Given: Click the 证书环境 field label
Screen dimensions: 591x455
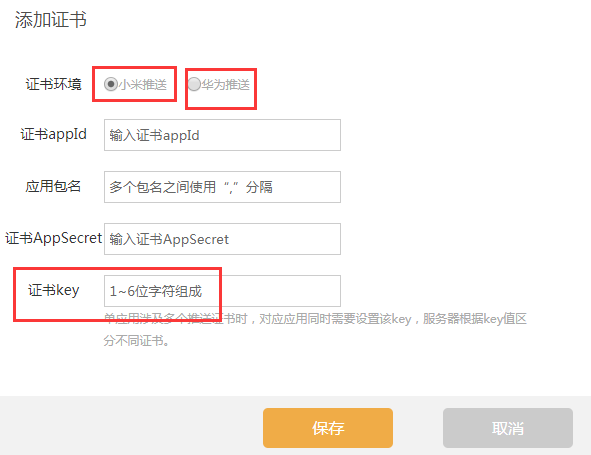Looking at the screenshot, I should [x=54, y=84].
